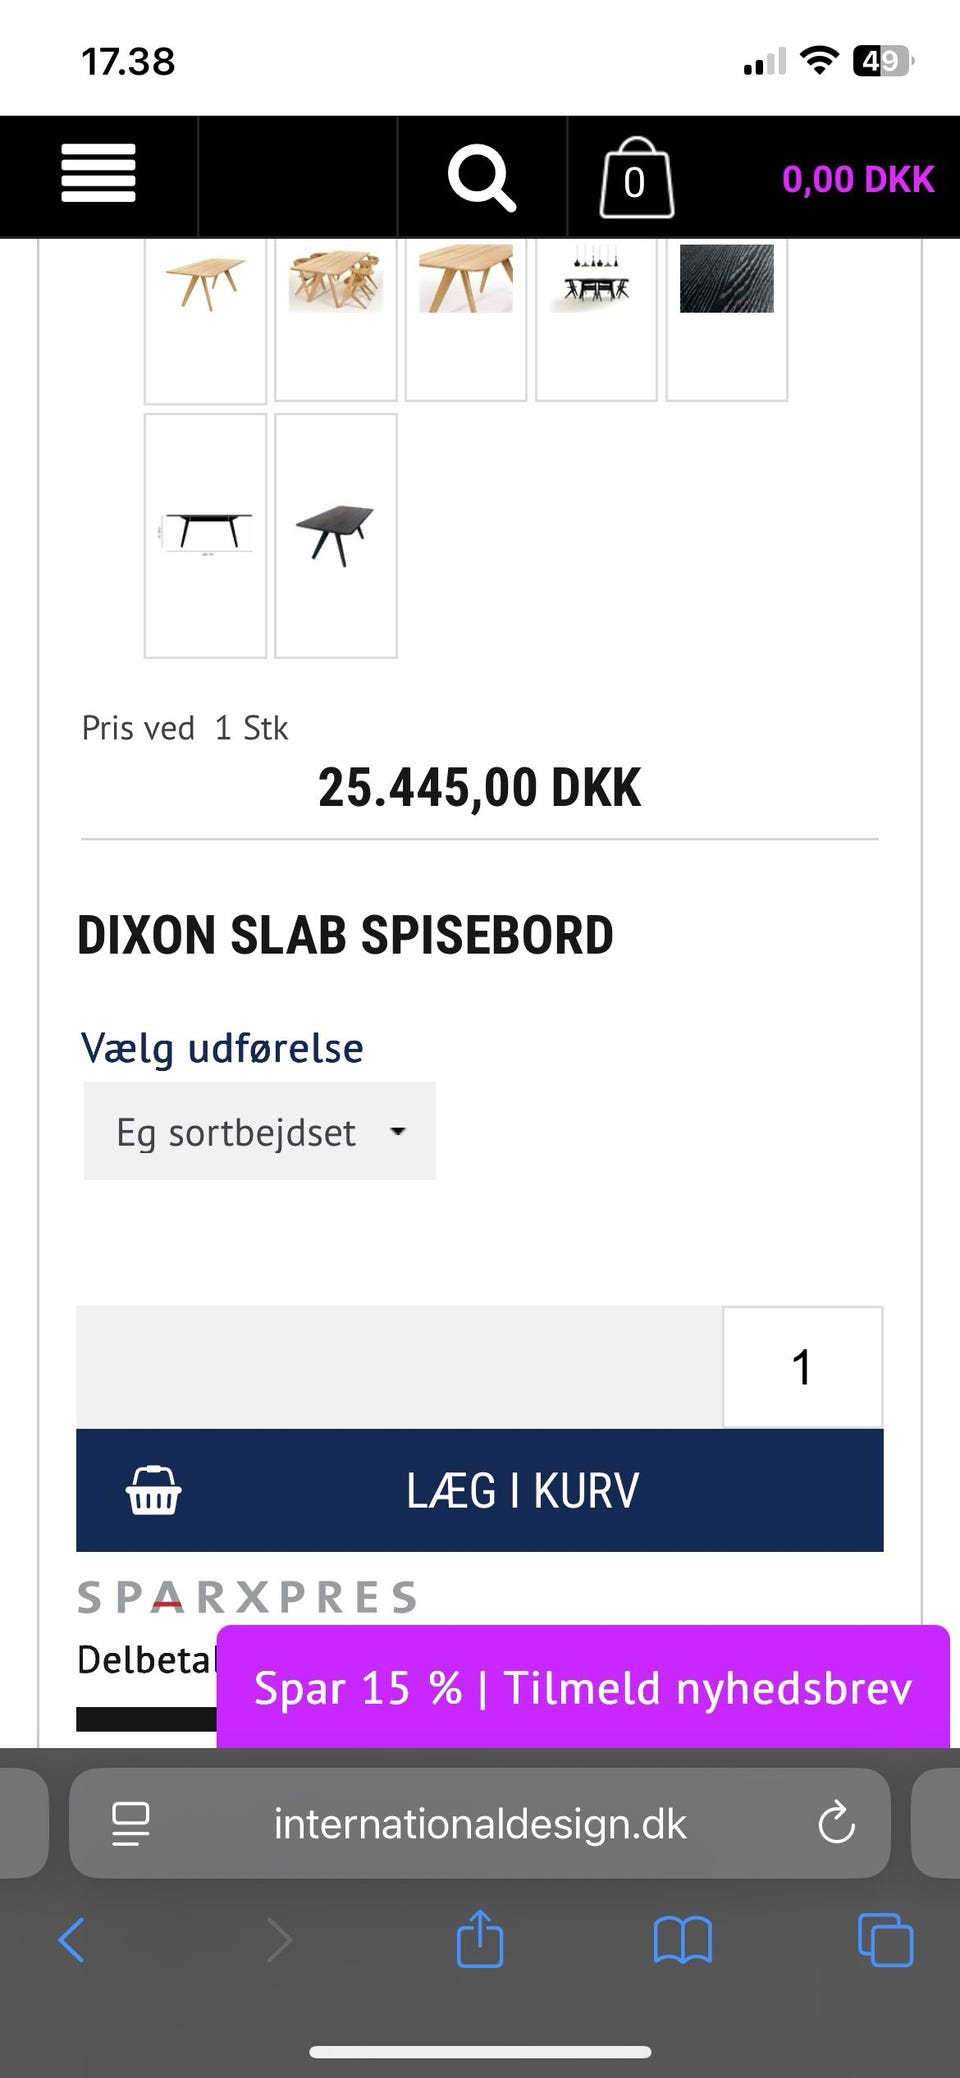This screenshot has width=960, height=2078.
Task: Open page reader options icon
Action: 131,1823
